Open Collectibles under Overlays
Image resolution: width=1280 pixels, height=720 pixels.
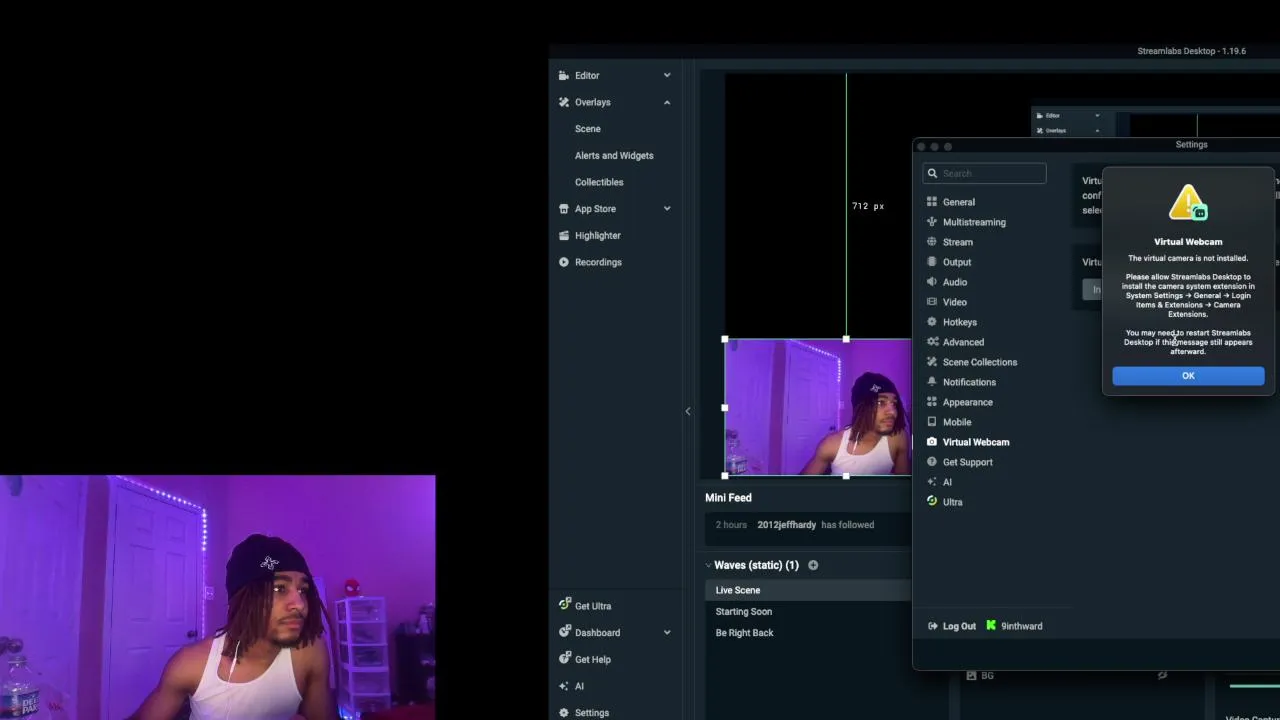tap(599, 182)
